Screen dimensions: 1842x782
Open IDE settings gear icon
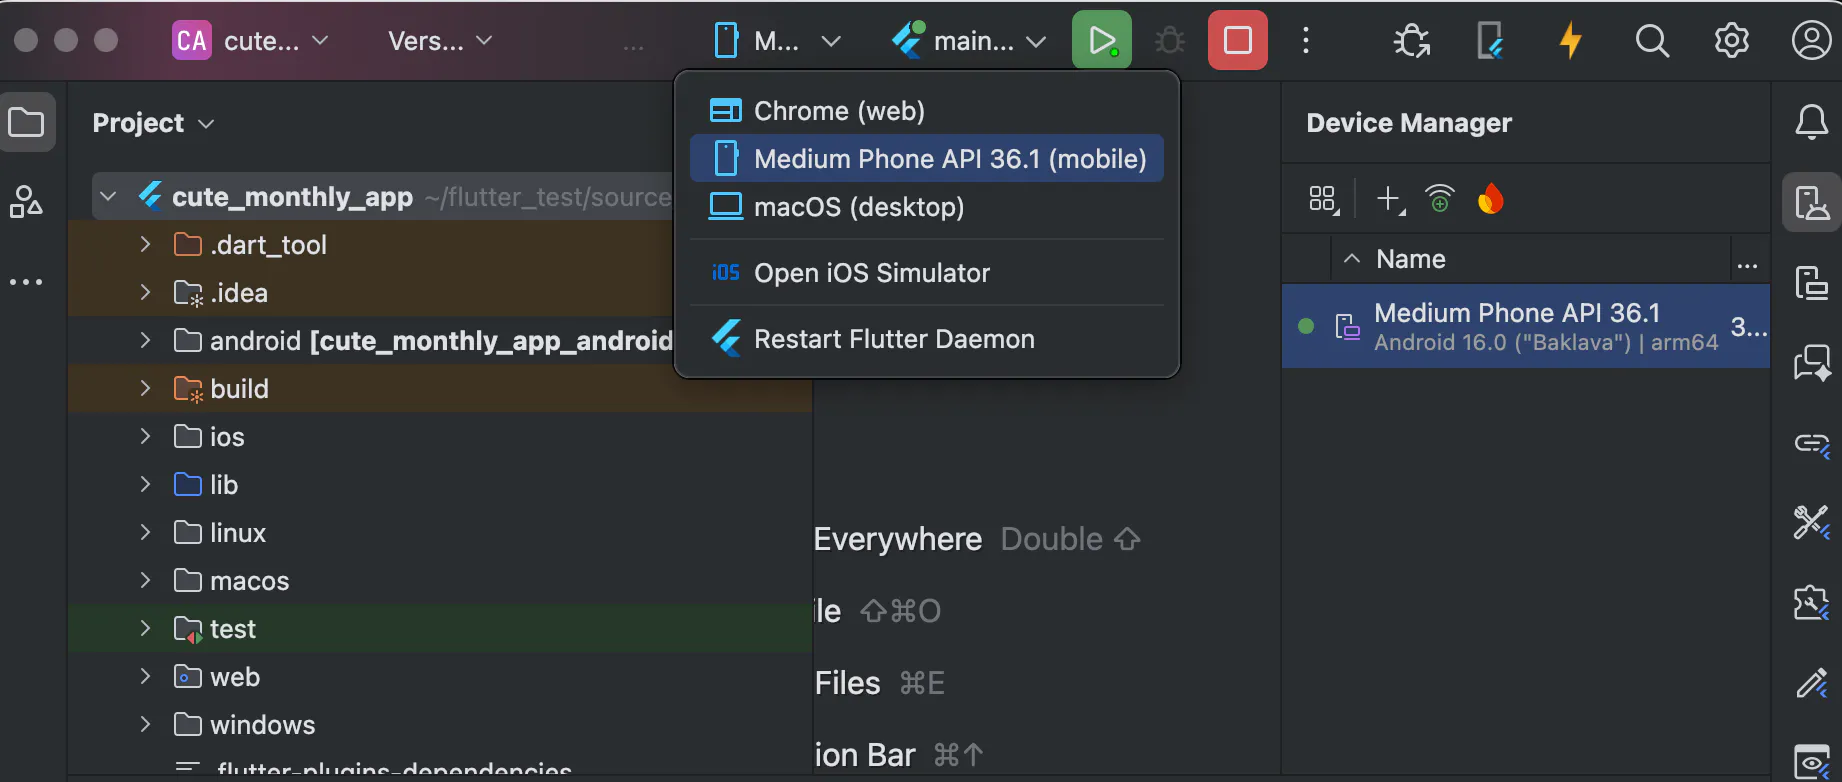(x=1731, y=41)
